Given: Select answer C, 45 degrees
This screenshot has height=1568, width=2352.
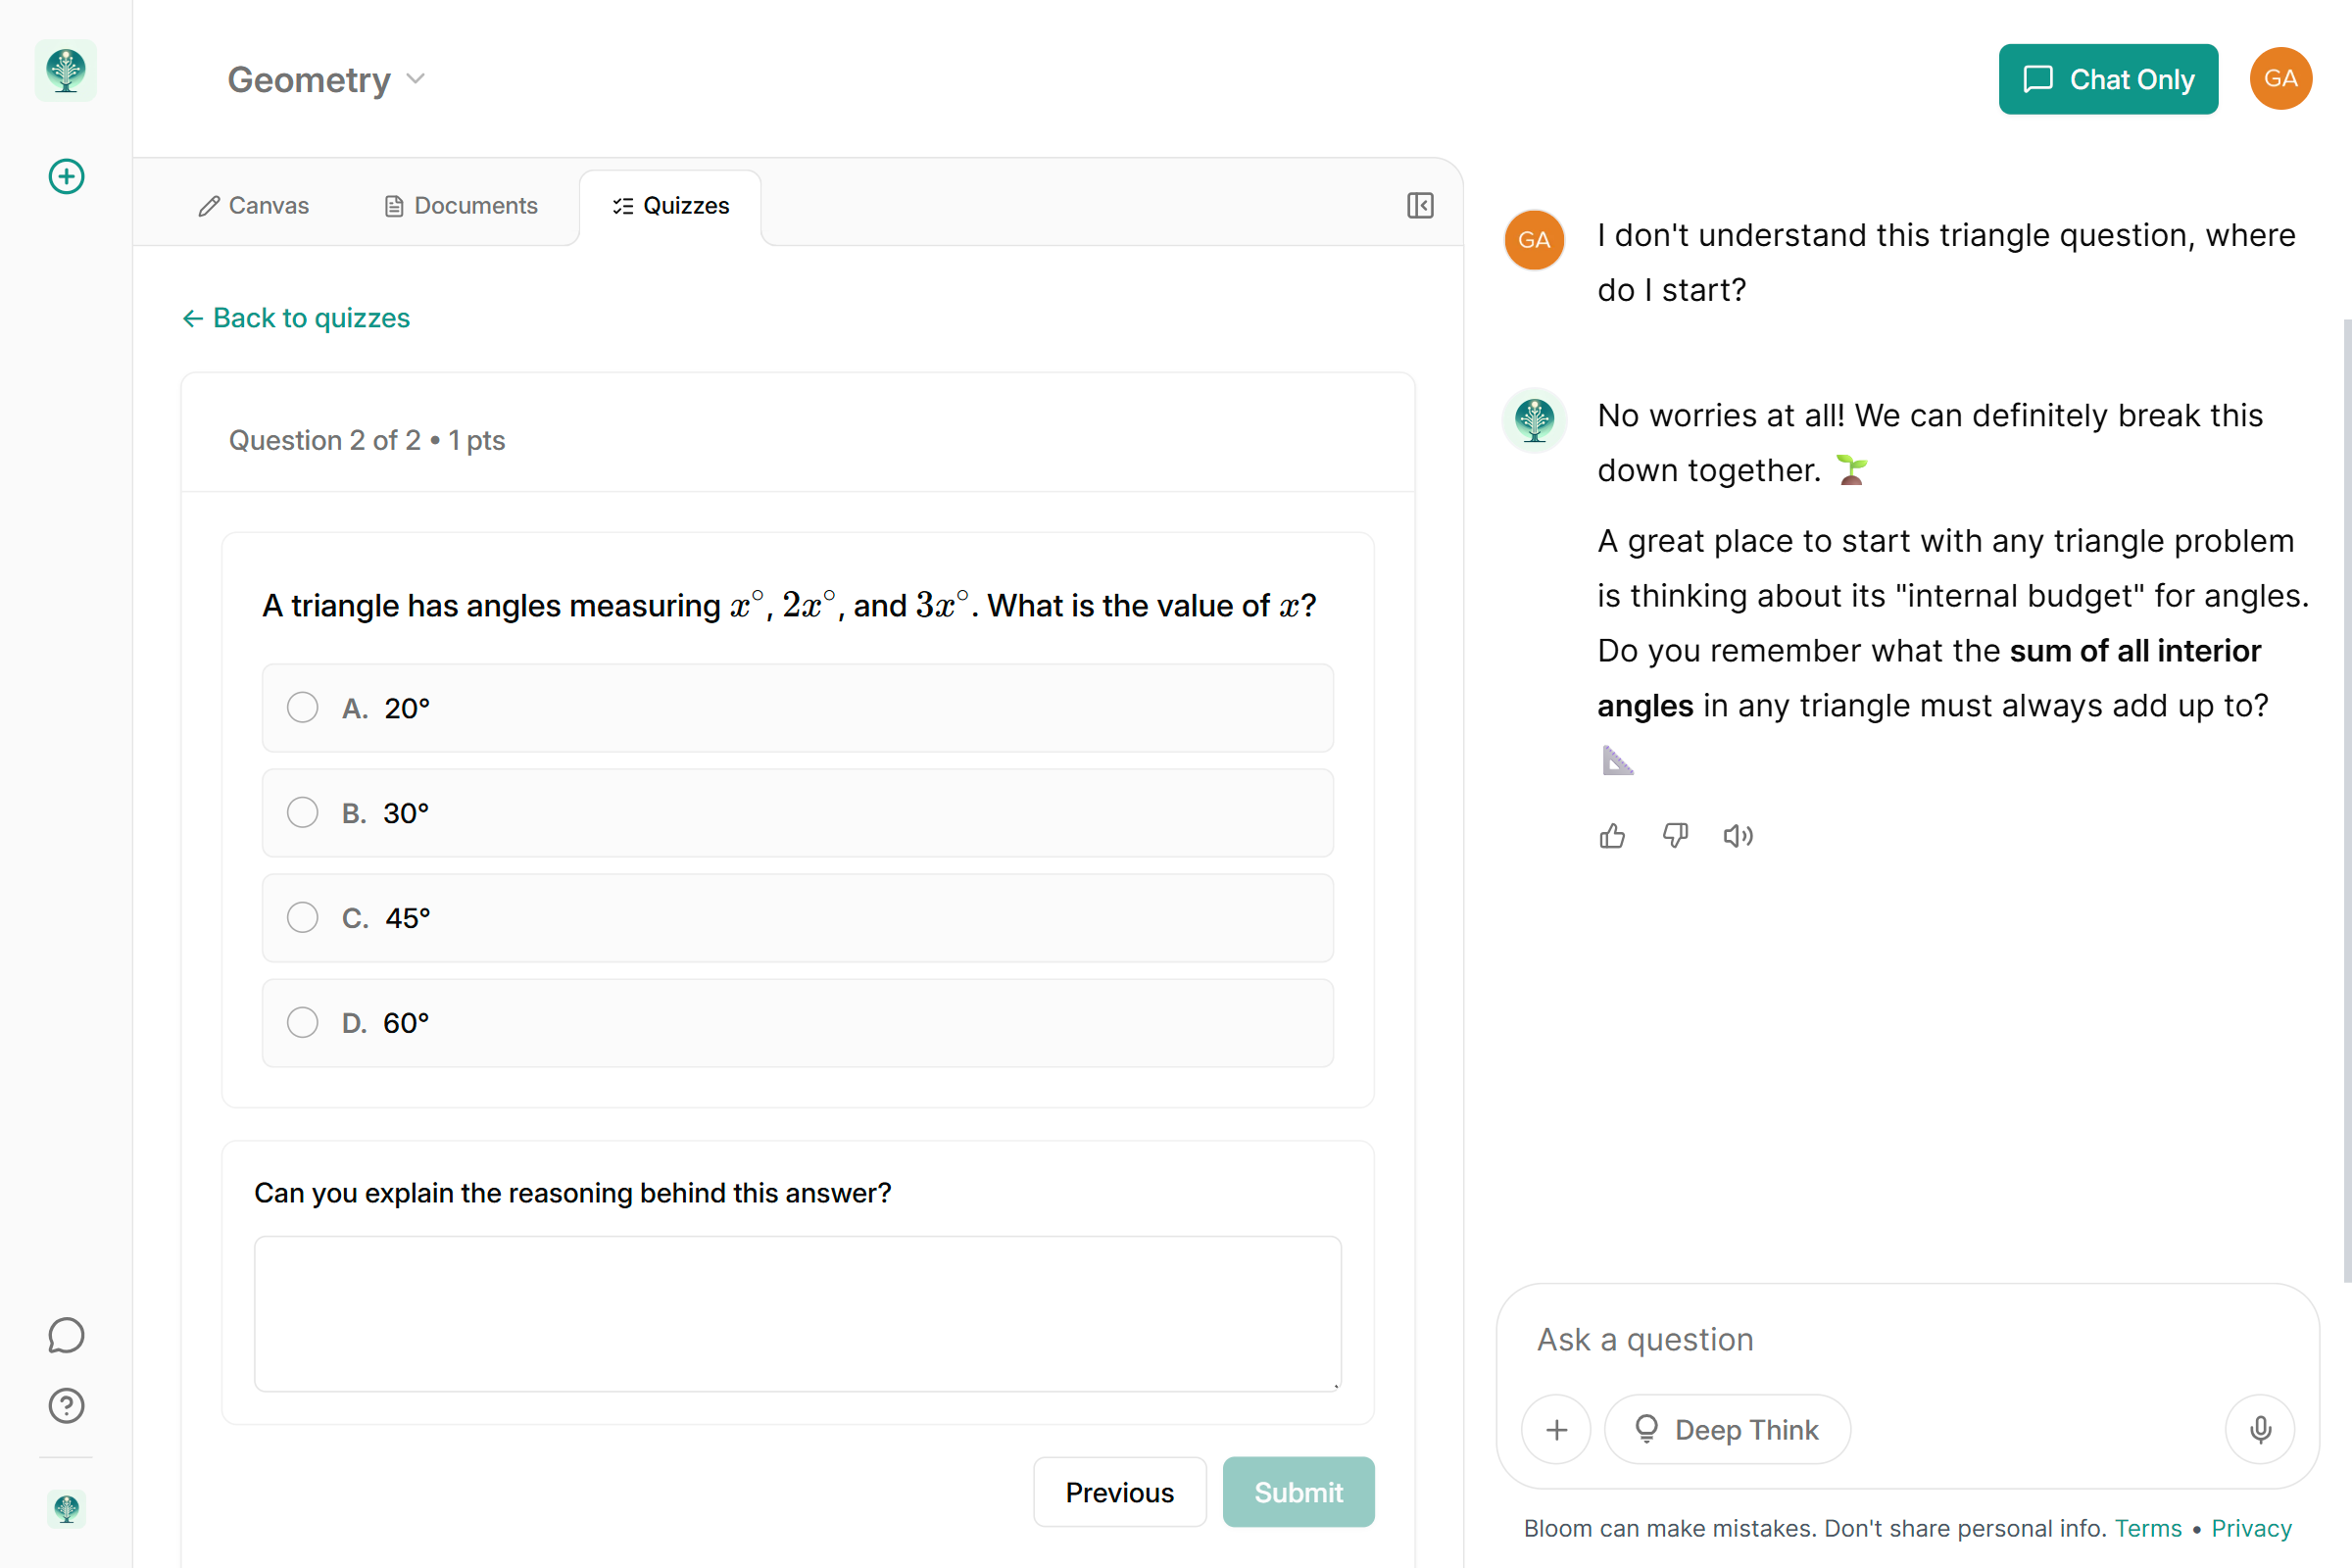Looking at the screenshot, I should [x=302, y=917].
